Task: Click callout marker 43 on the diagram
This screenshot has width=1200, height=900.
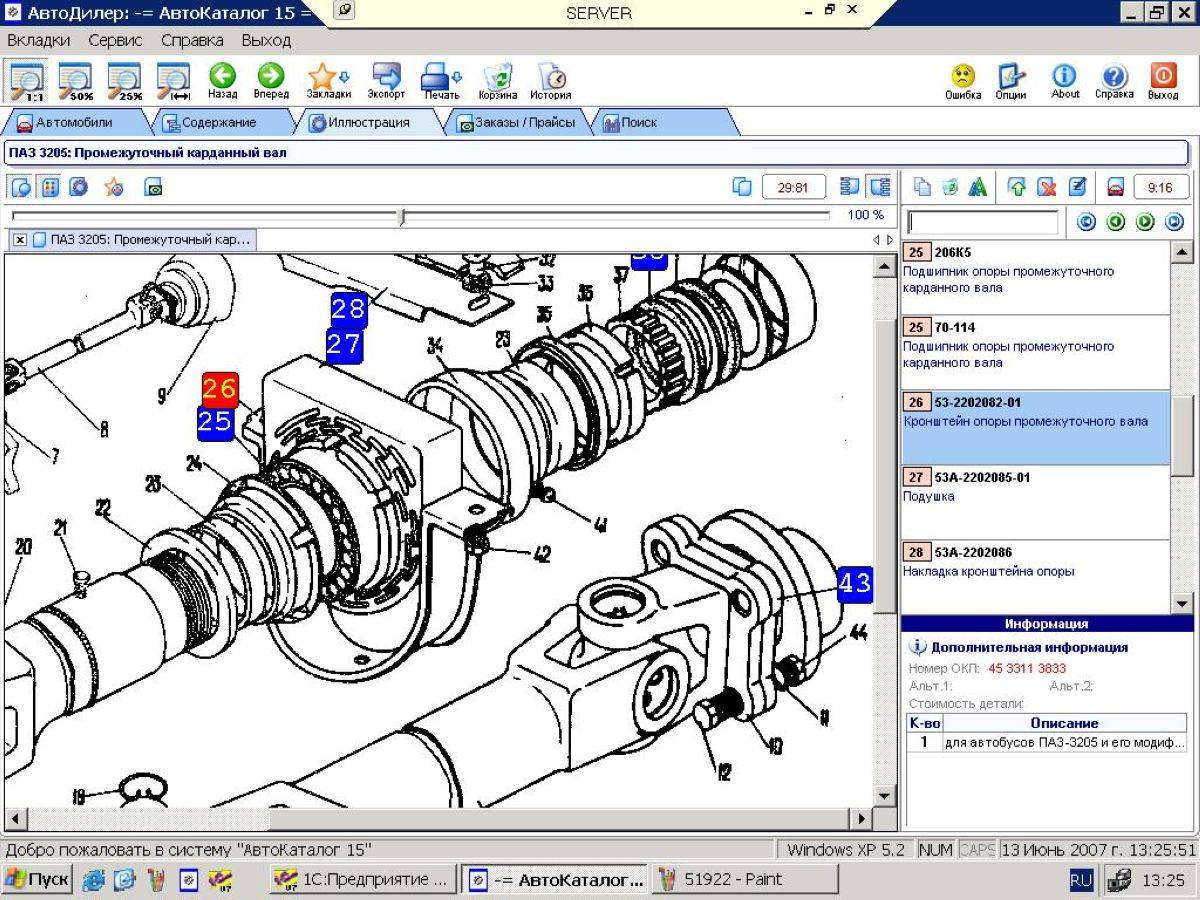Action: coord(854,583)
